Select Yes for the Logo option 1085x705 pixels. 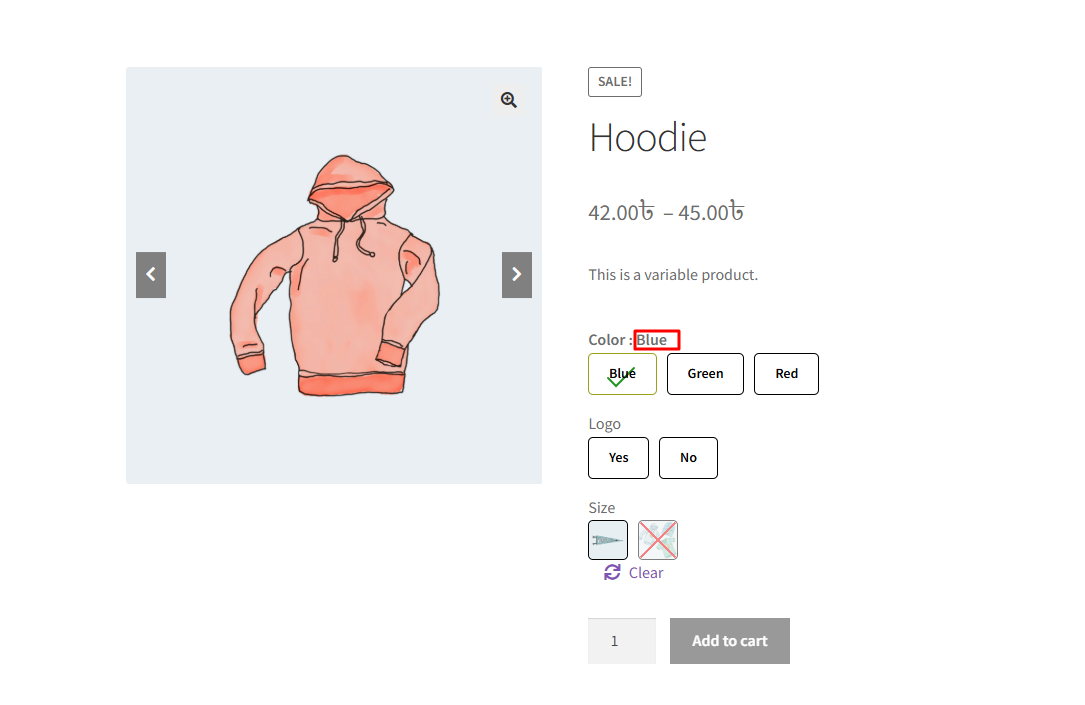point(619,457)
